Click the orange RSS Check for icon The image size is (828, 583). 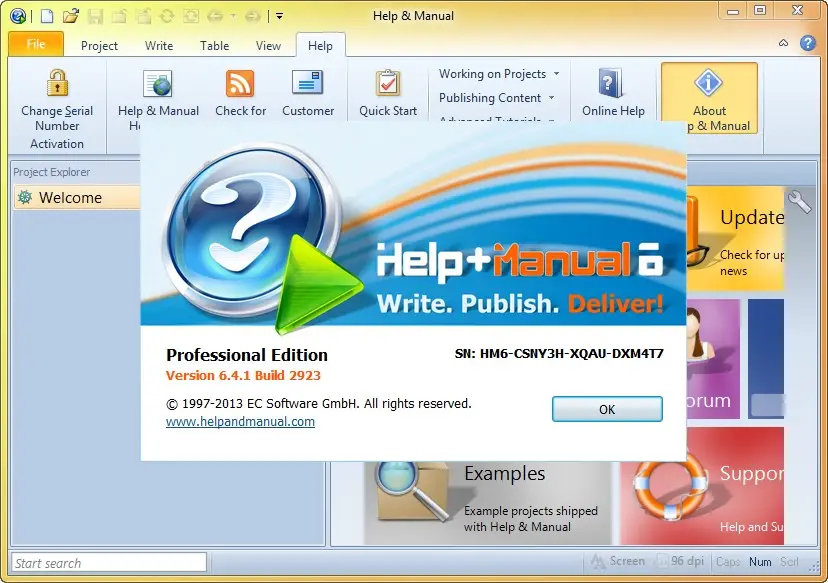tap(240, 83)
